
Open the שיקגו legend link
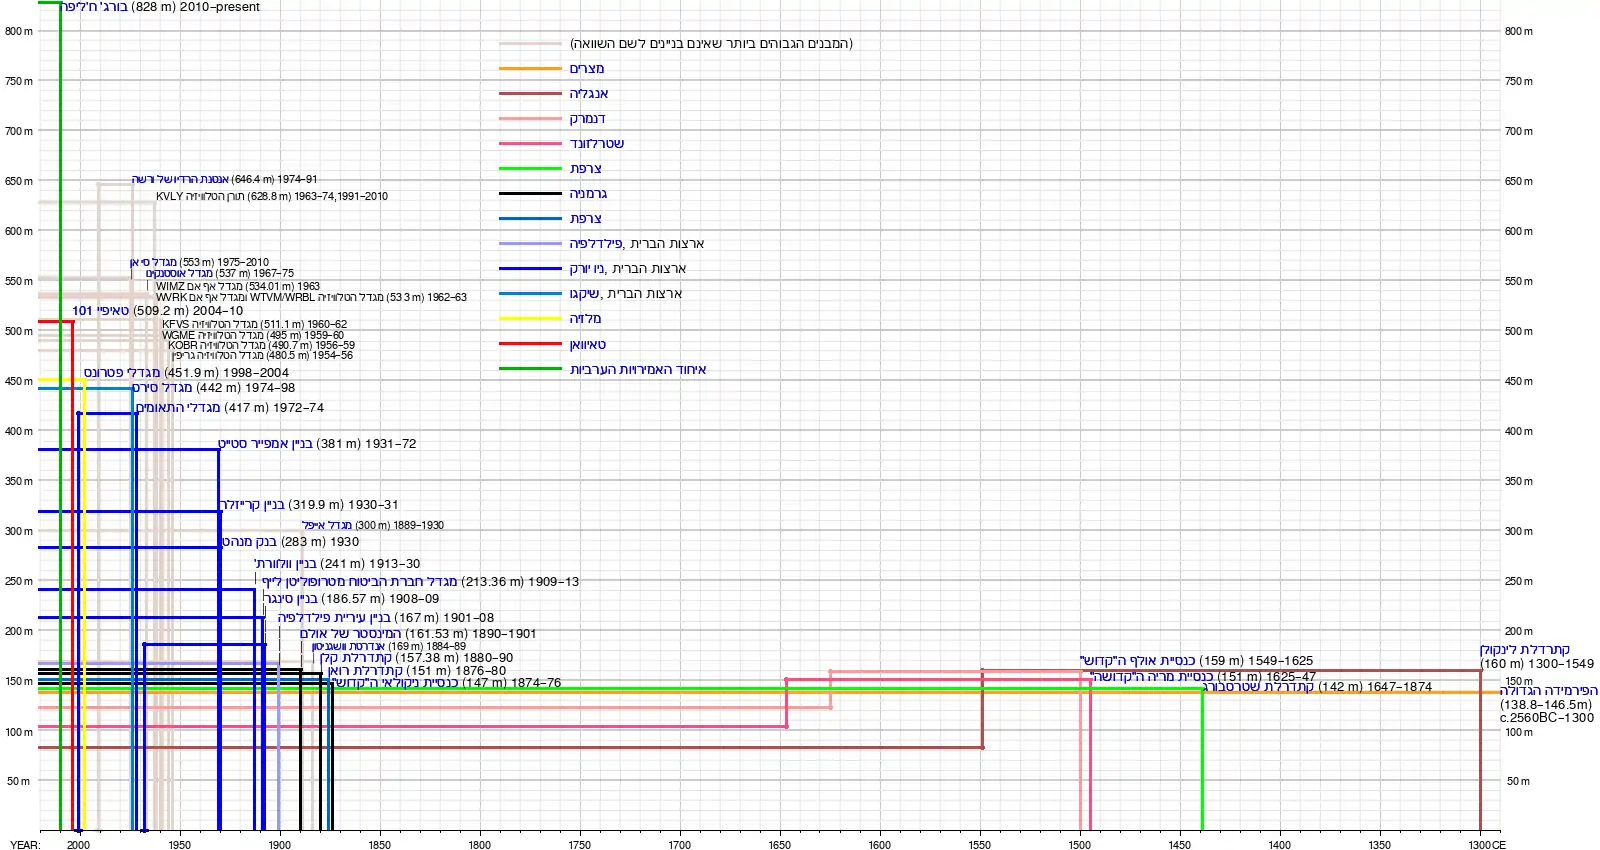(x=584, y=293)
